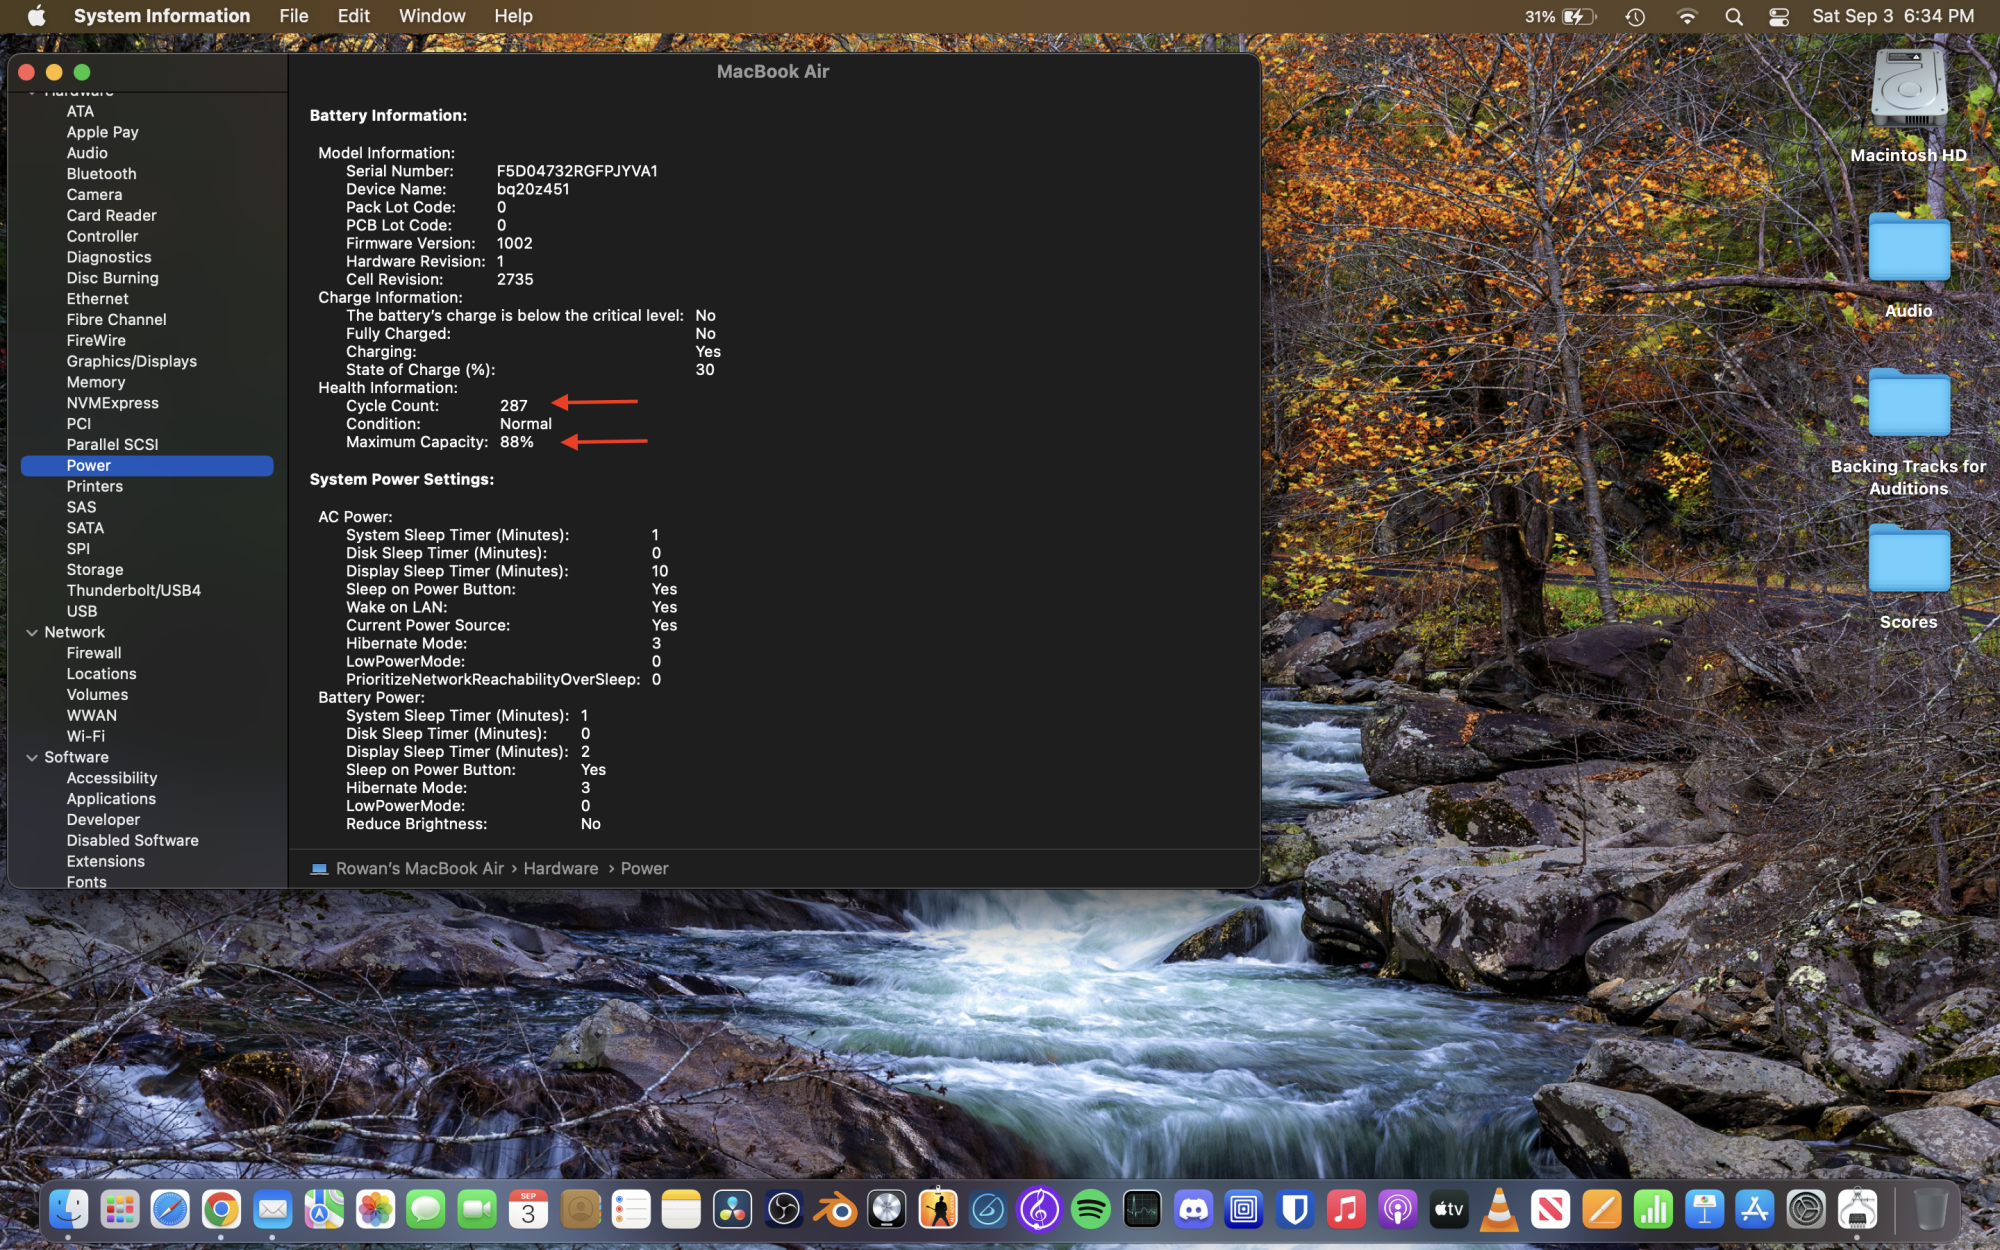Screen dimensions: 2000x1250
Task: Collapse the Network section
Action: click(32, 632)
